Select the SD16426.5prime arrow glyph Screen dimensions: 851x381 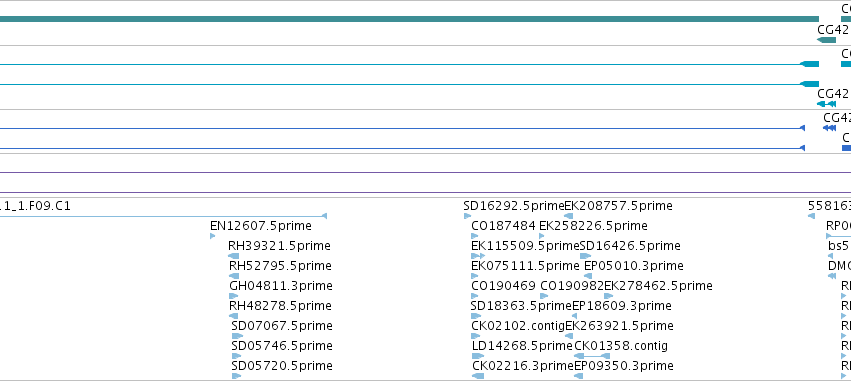[586, 256]
